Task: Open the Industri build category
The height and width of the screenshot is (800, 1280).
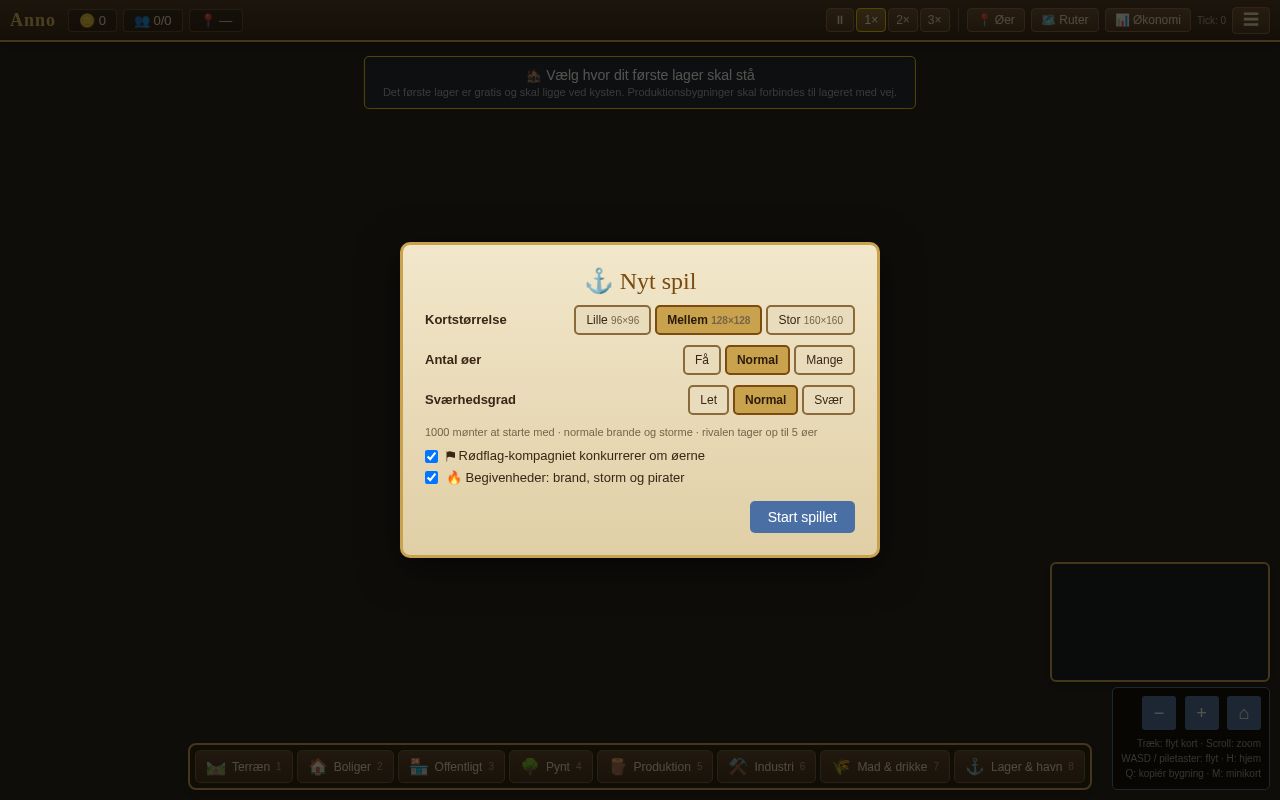Action: point(767,767)
